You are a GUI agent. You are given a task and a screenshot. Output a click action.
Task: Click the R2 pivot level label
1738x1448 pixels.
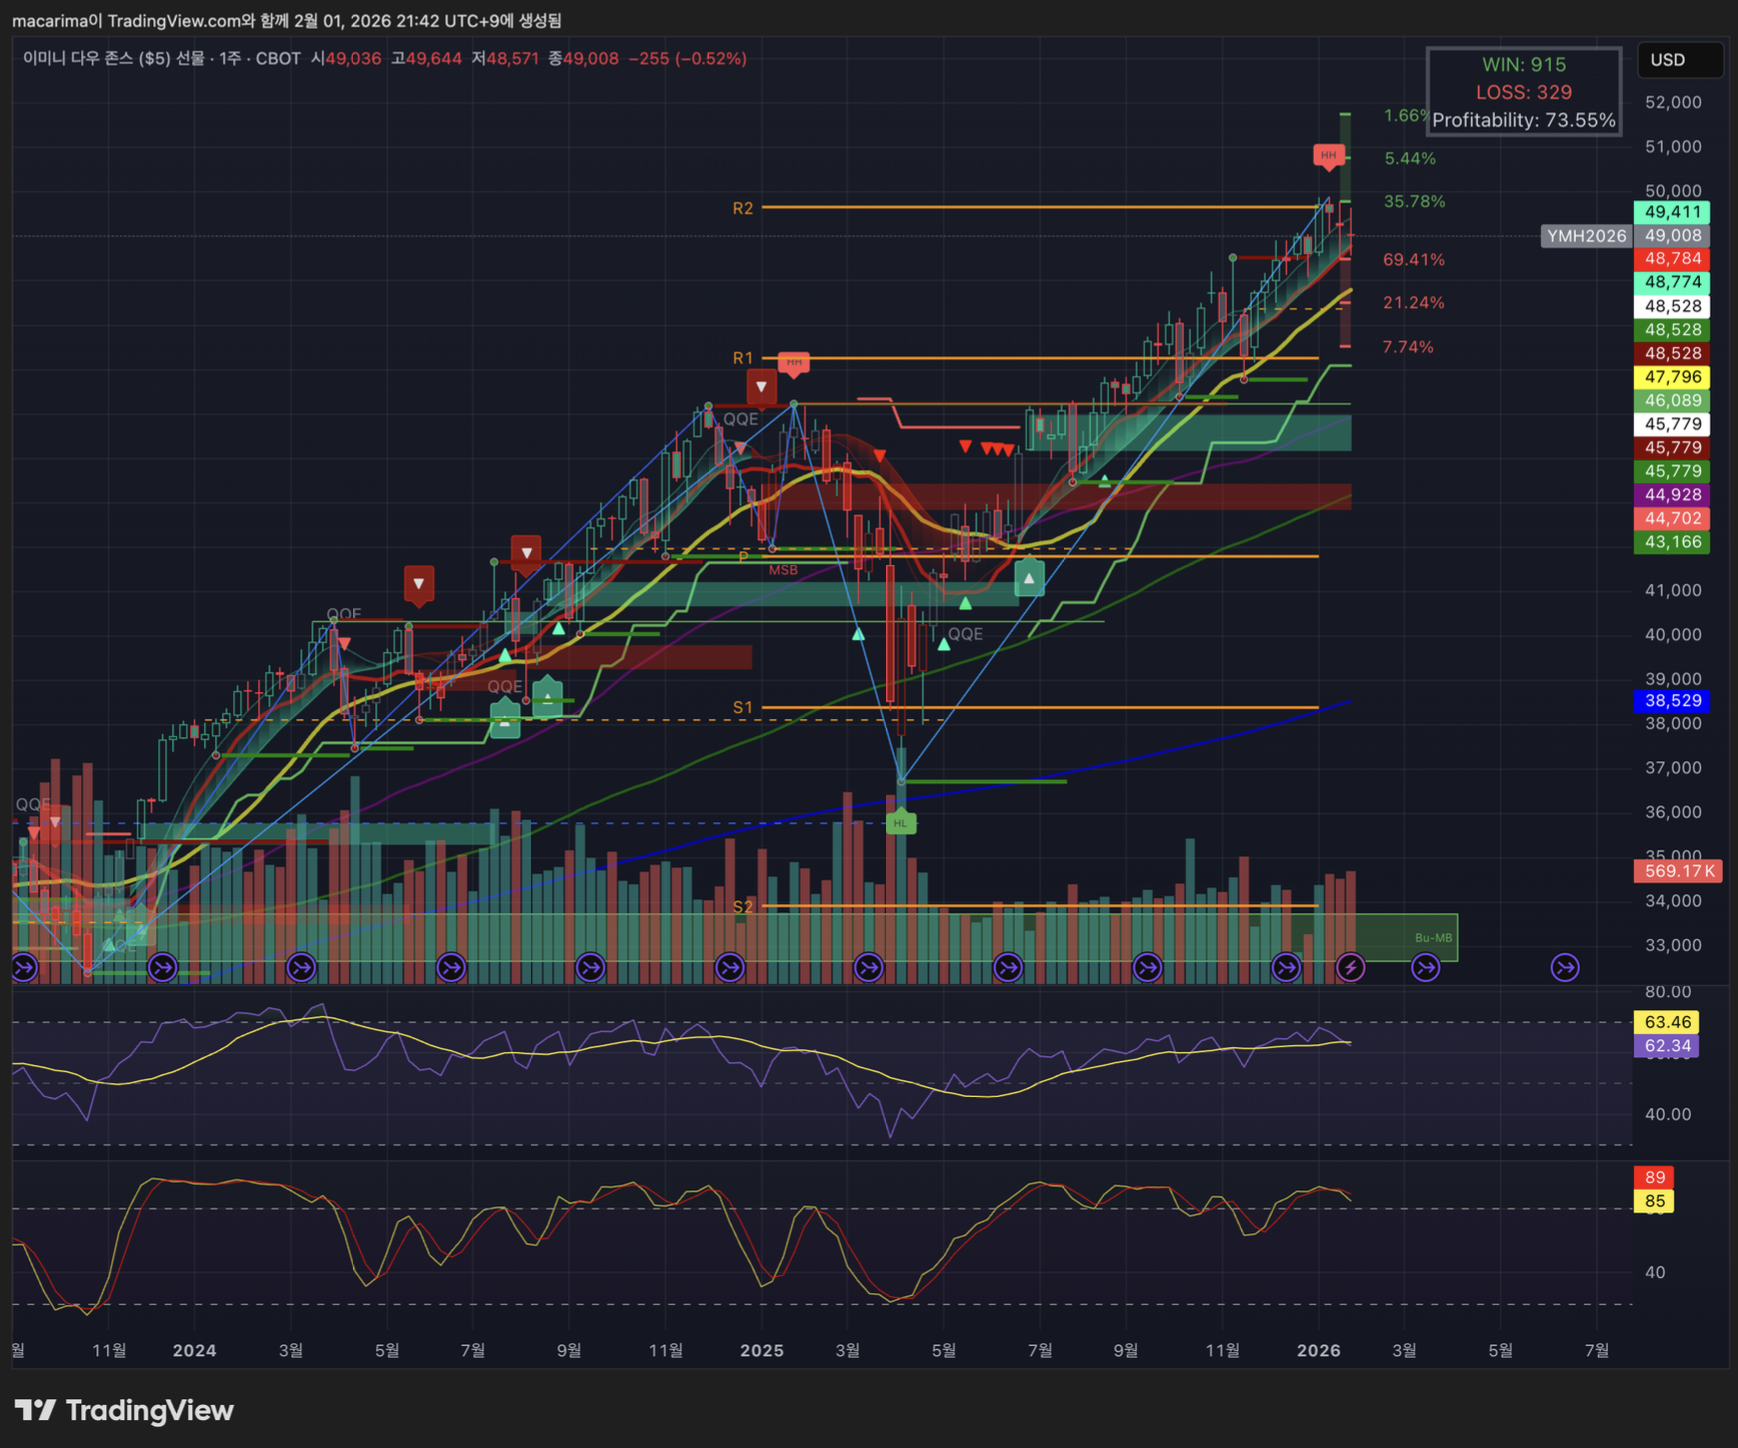[x=742, y=208]
